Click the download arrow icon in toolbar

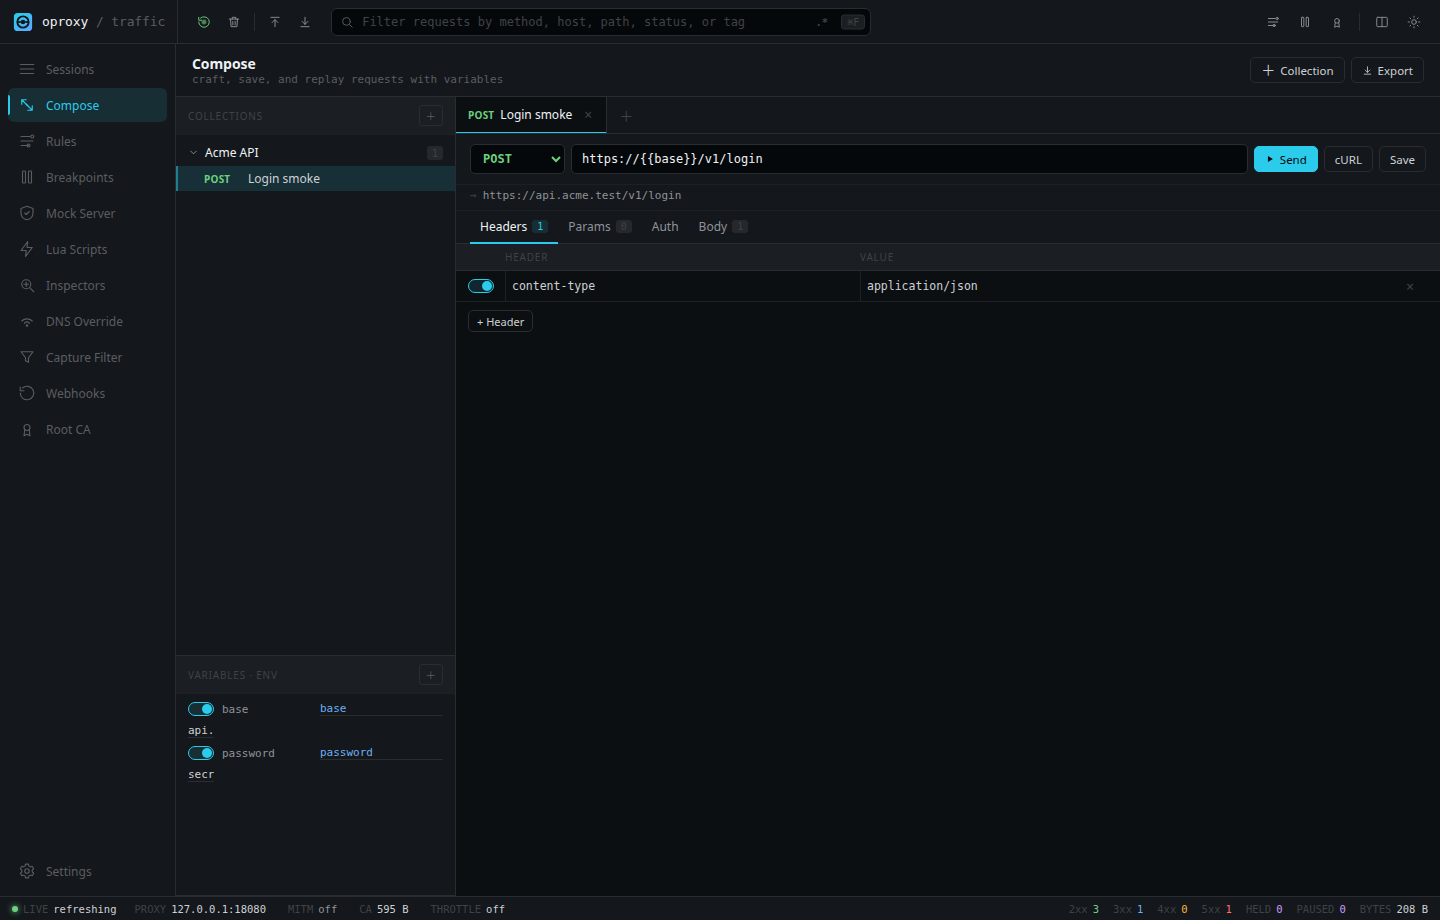(x=305, y=22)
